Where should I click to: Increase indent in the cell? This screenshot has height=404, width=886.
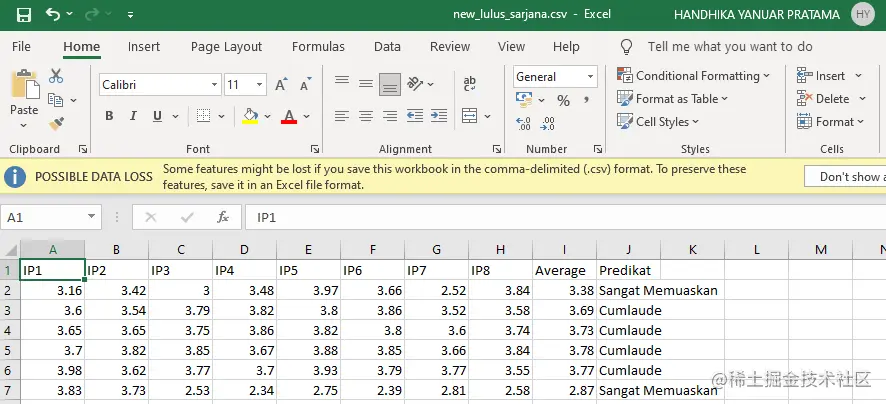pos(439,116)
